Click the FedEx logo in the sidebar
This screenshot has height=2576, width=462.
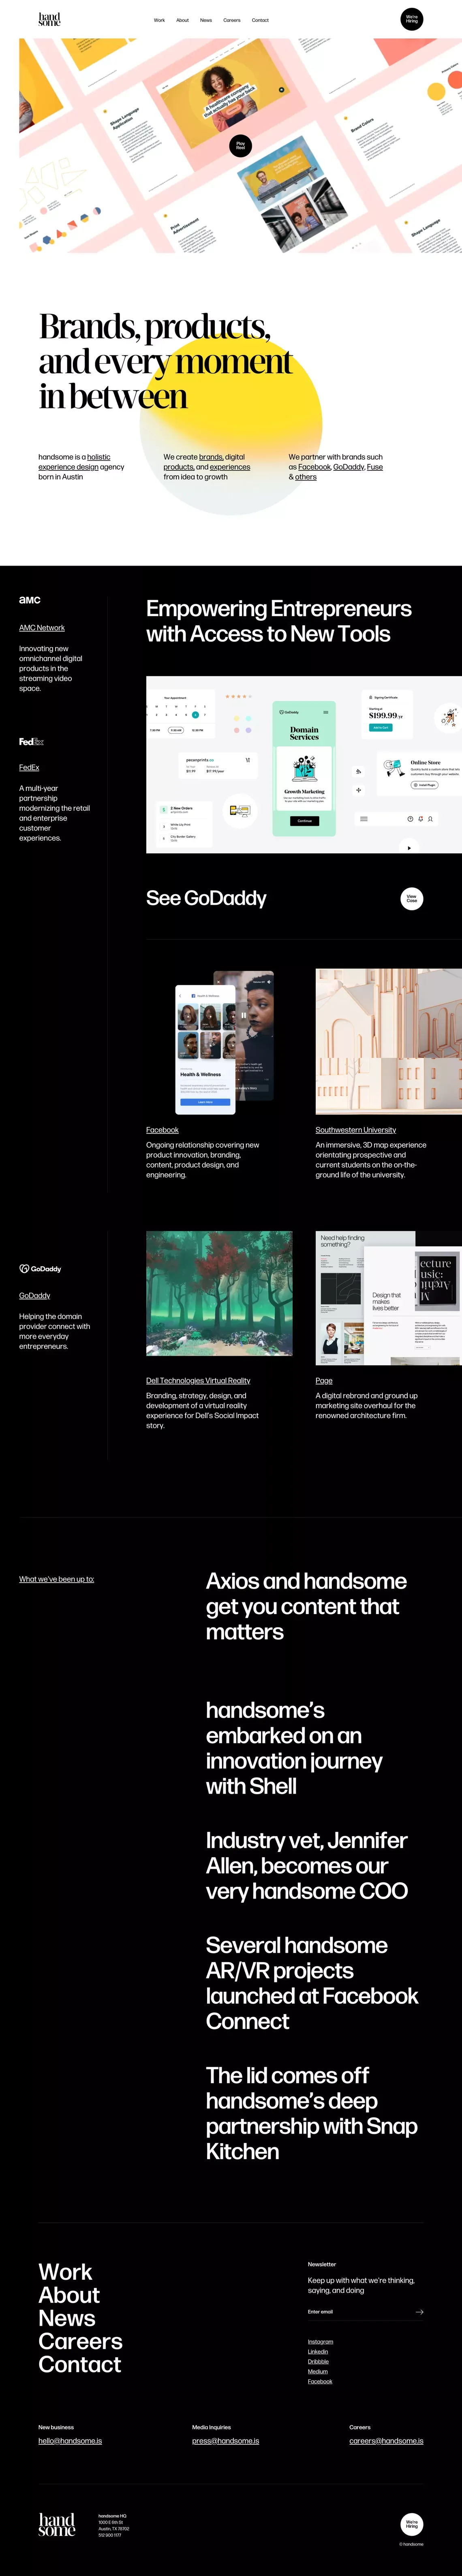point(31,741)
